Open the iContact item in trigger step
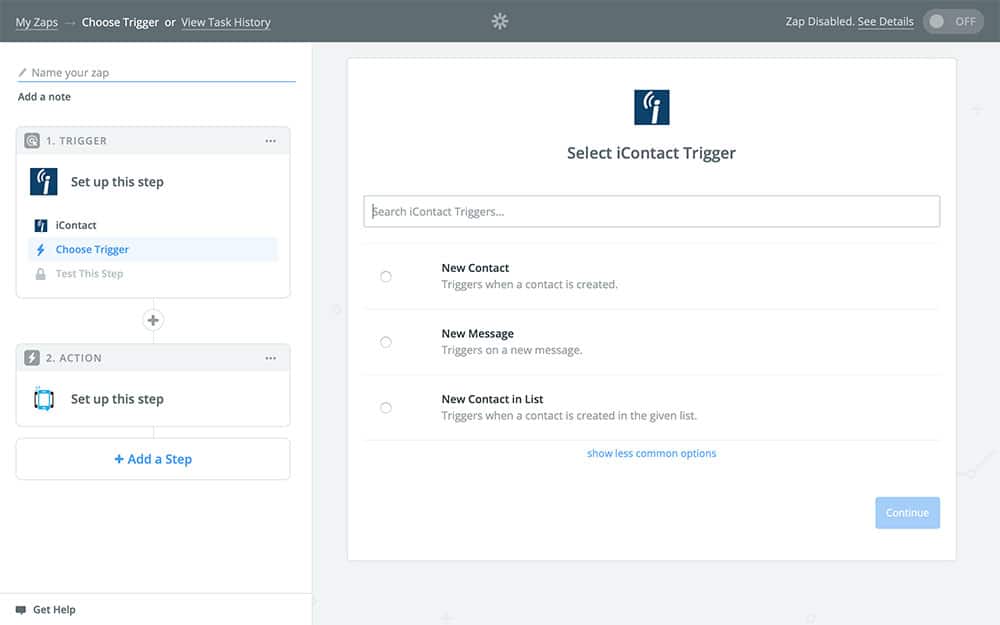 coord(76,226)
